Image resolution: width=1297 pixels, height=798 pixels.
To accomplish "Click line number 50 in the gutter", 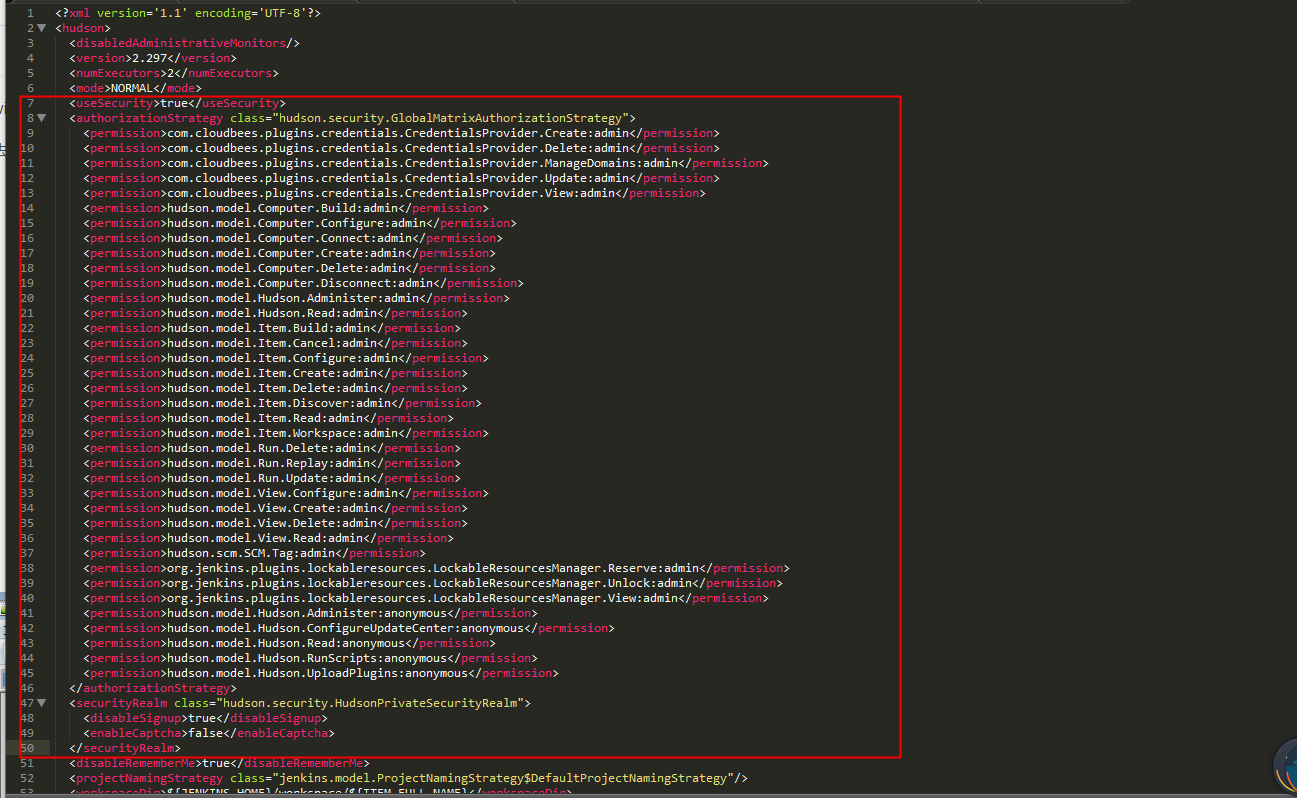I will pyautogui.click(x=27, y=747).
